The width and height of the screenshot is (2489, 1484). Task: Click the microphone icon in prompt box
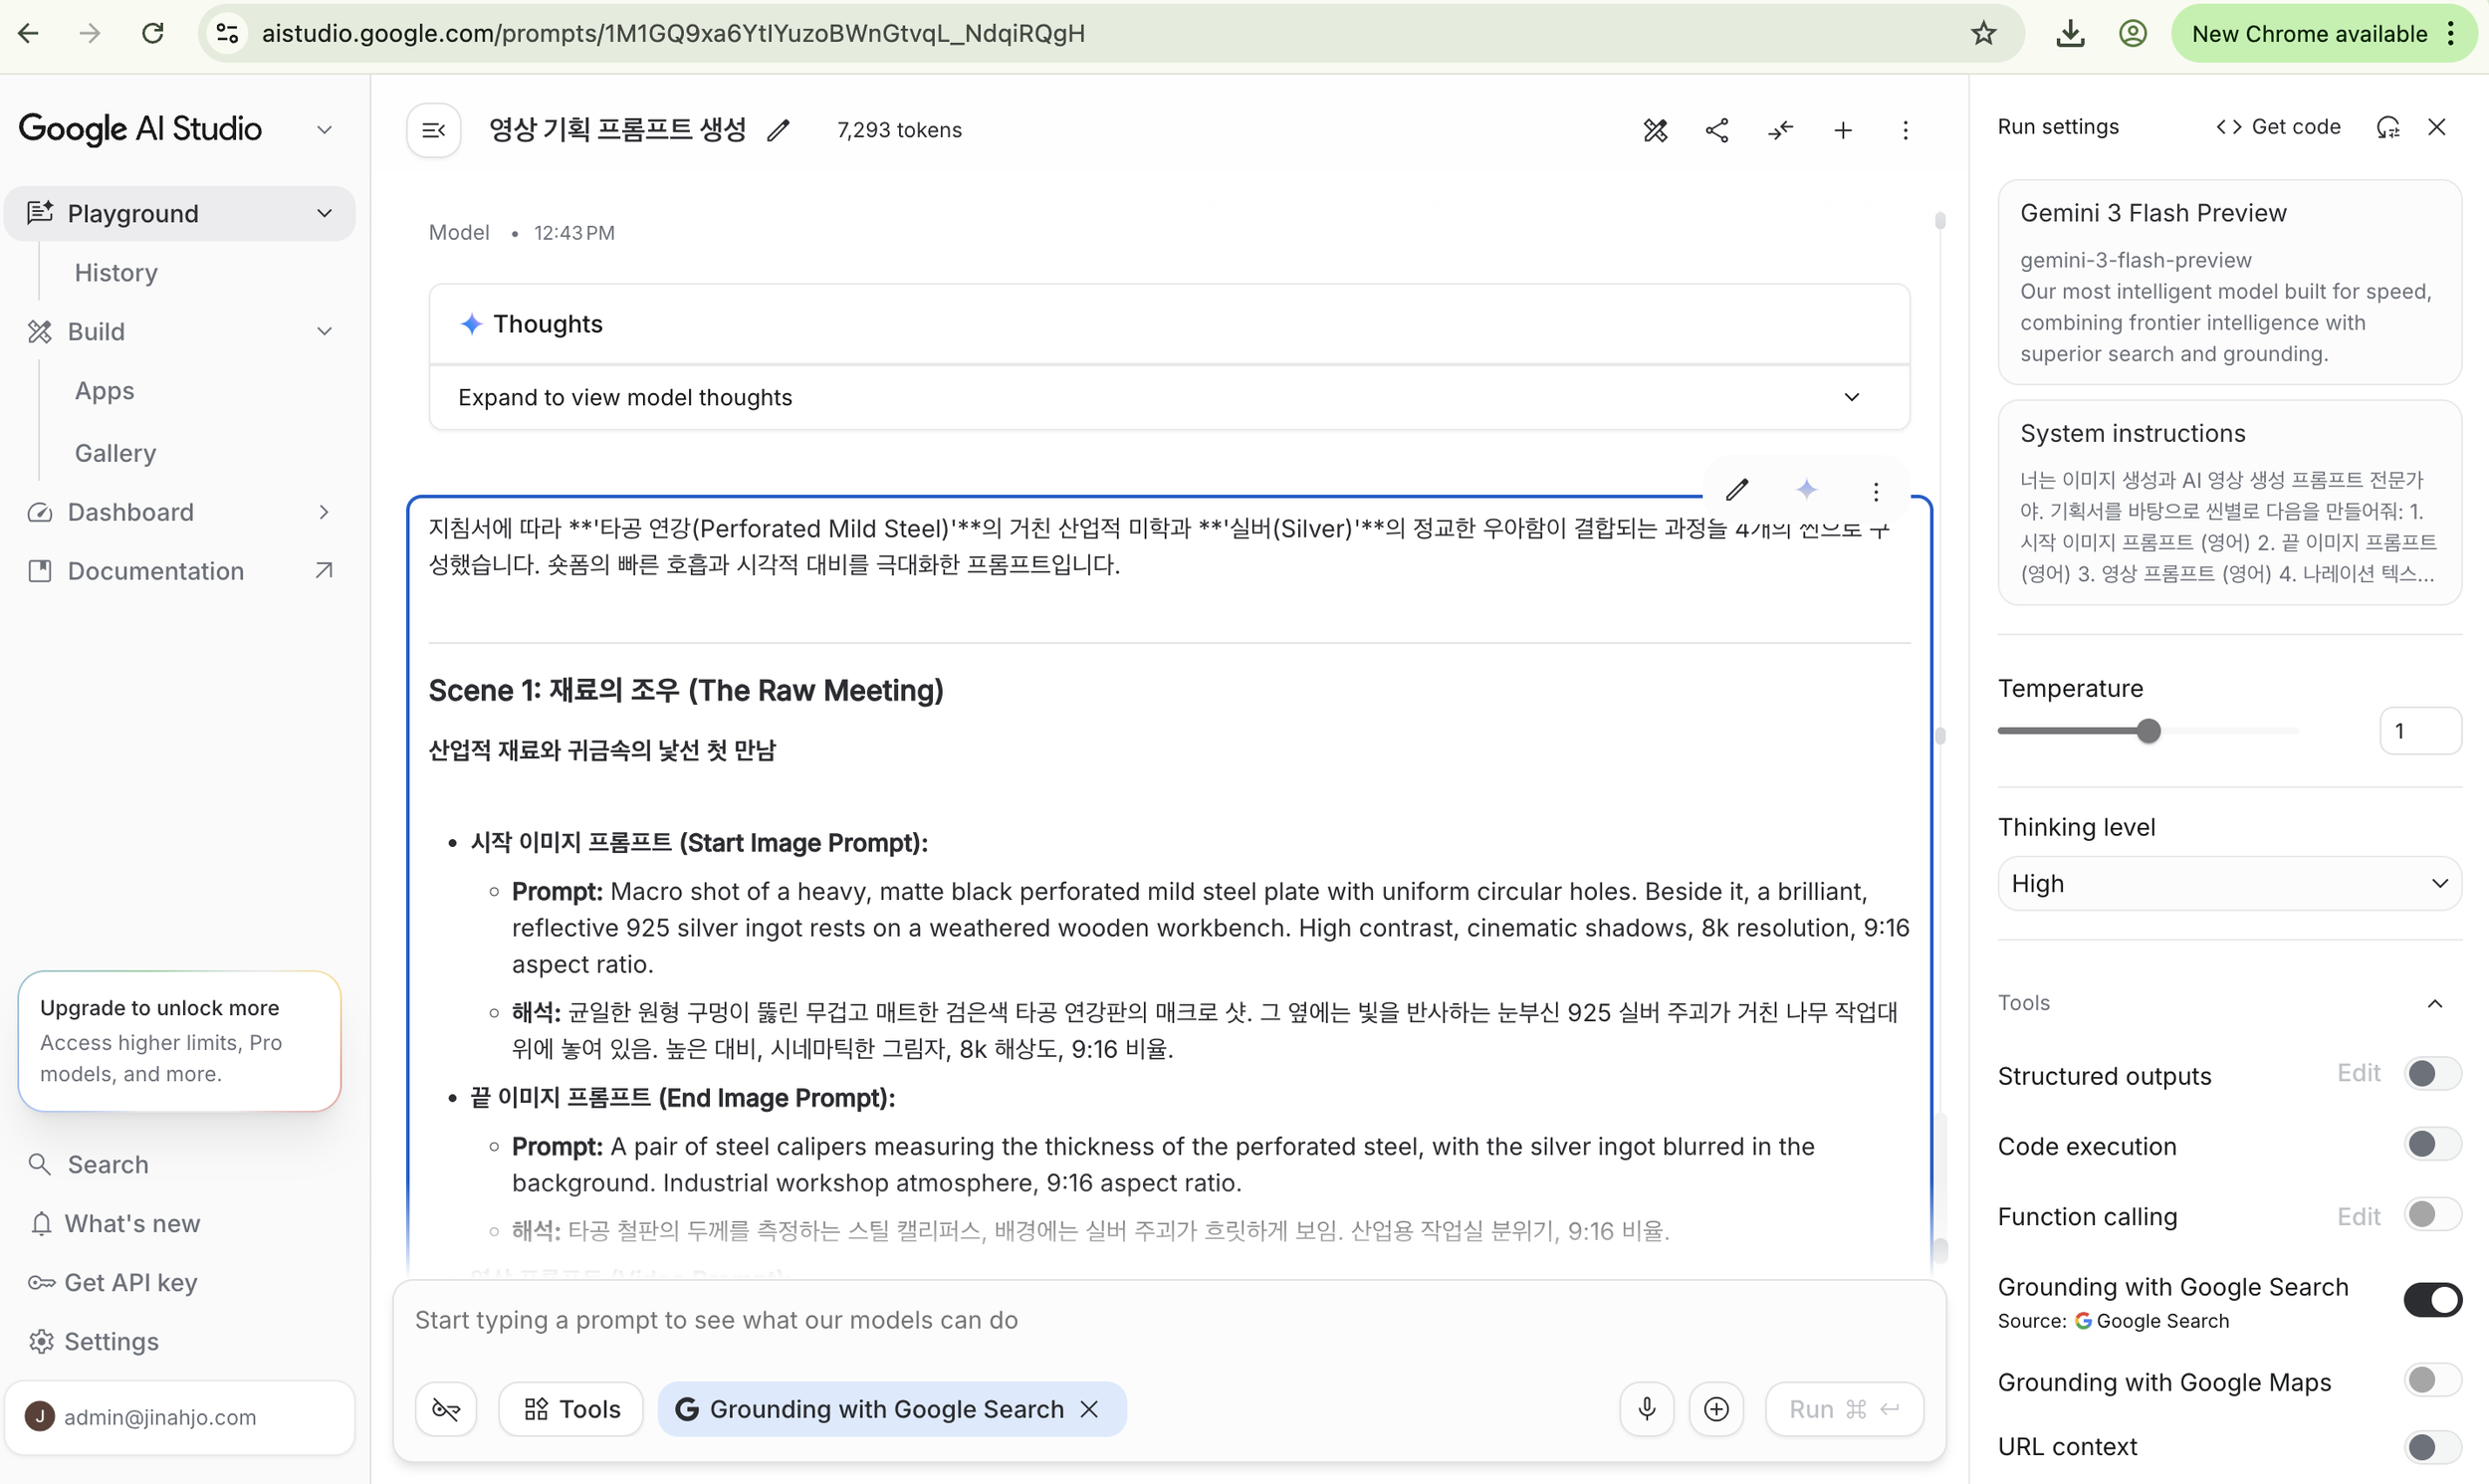(1646, 1409)
